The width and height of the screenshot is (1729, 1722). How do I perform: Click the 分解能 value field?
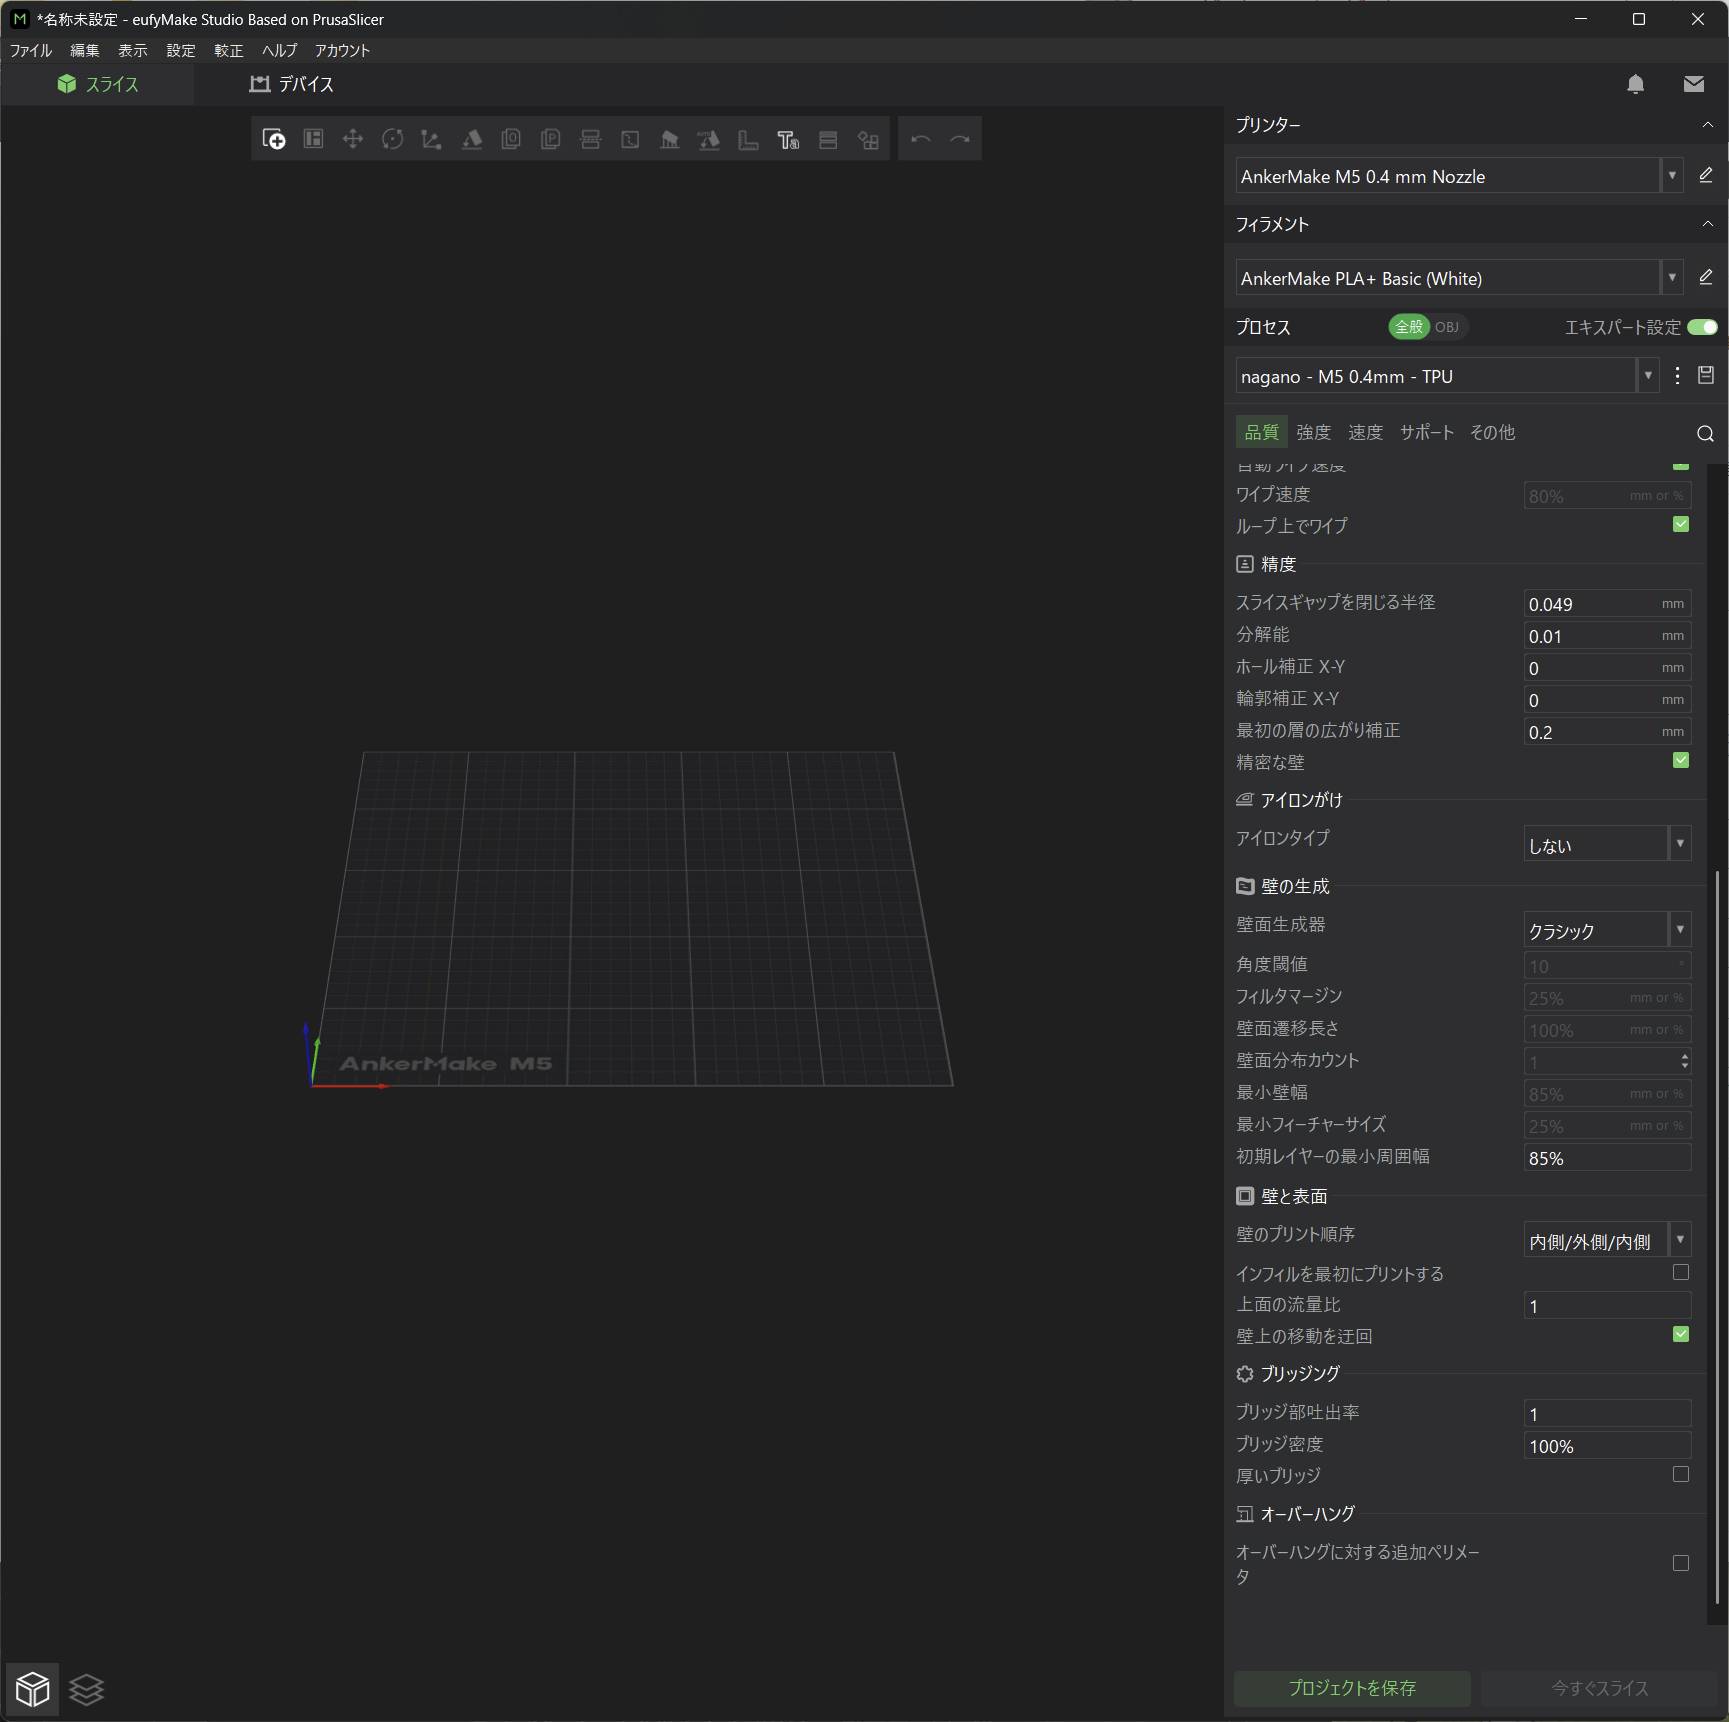coord(1592,636)
